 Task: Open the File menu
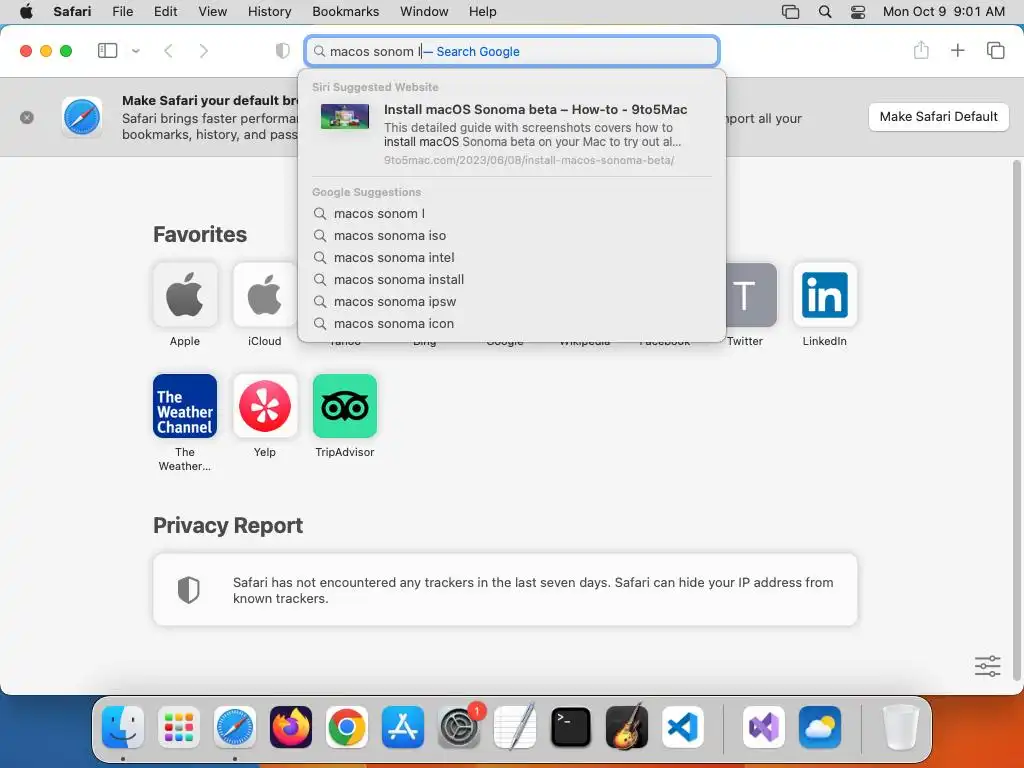coord(123,12)
